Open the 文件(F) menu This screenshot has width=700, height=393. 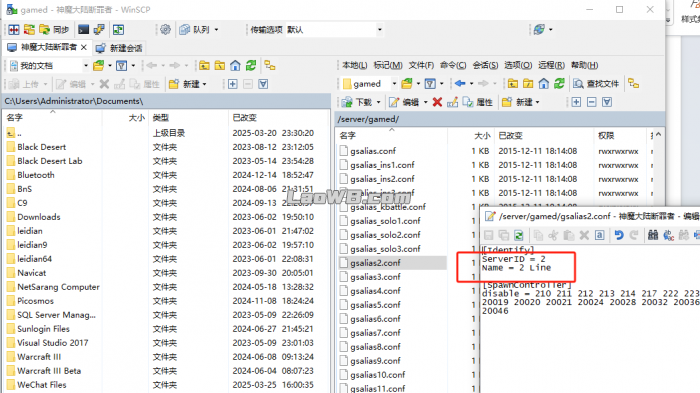point(421,65)
